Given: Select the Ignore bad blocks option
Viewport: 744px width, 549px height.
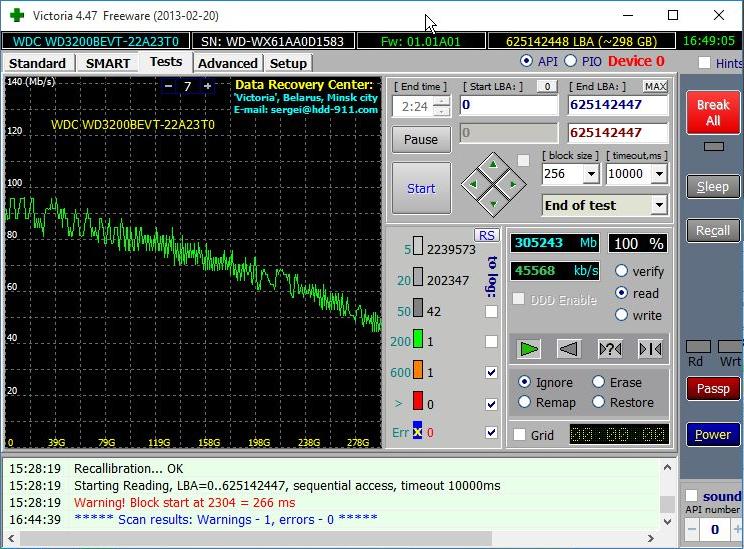Looking at the screenshot, I should point(524,382).
